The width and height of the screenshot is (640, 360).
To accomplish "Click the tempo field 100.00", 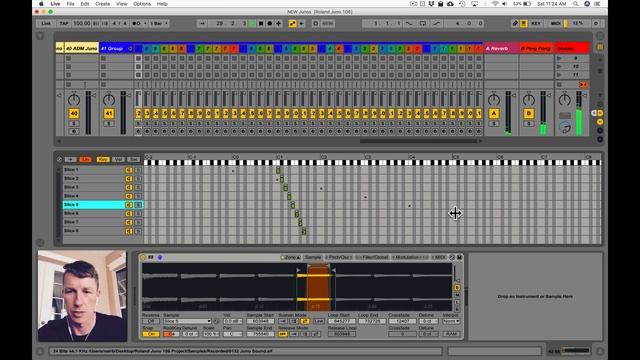I will click(82, 24).
